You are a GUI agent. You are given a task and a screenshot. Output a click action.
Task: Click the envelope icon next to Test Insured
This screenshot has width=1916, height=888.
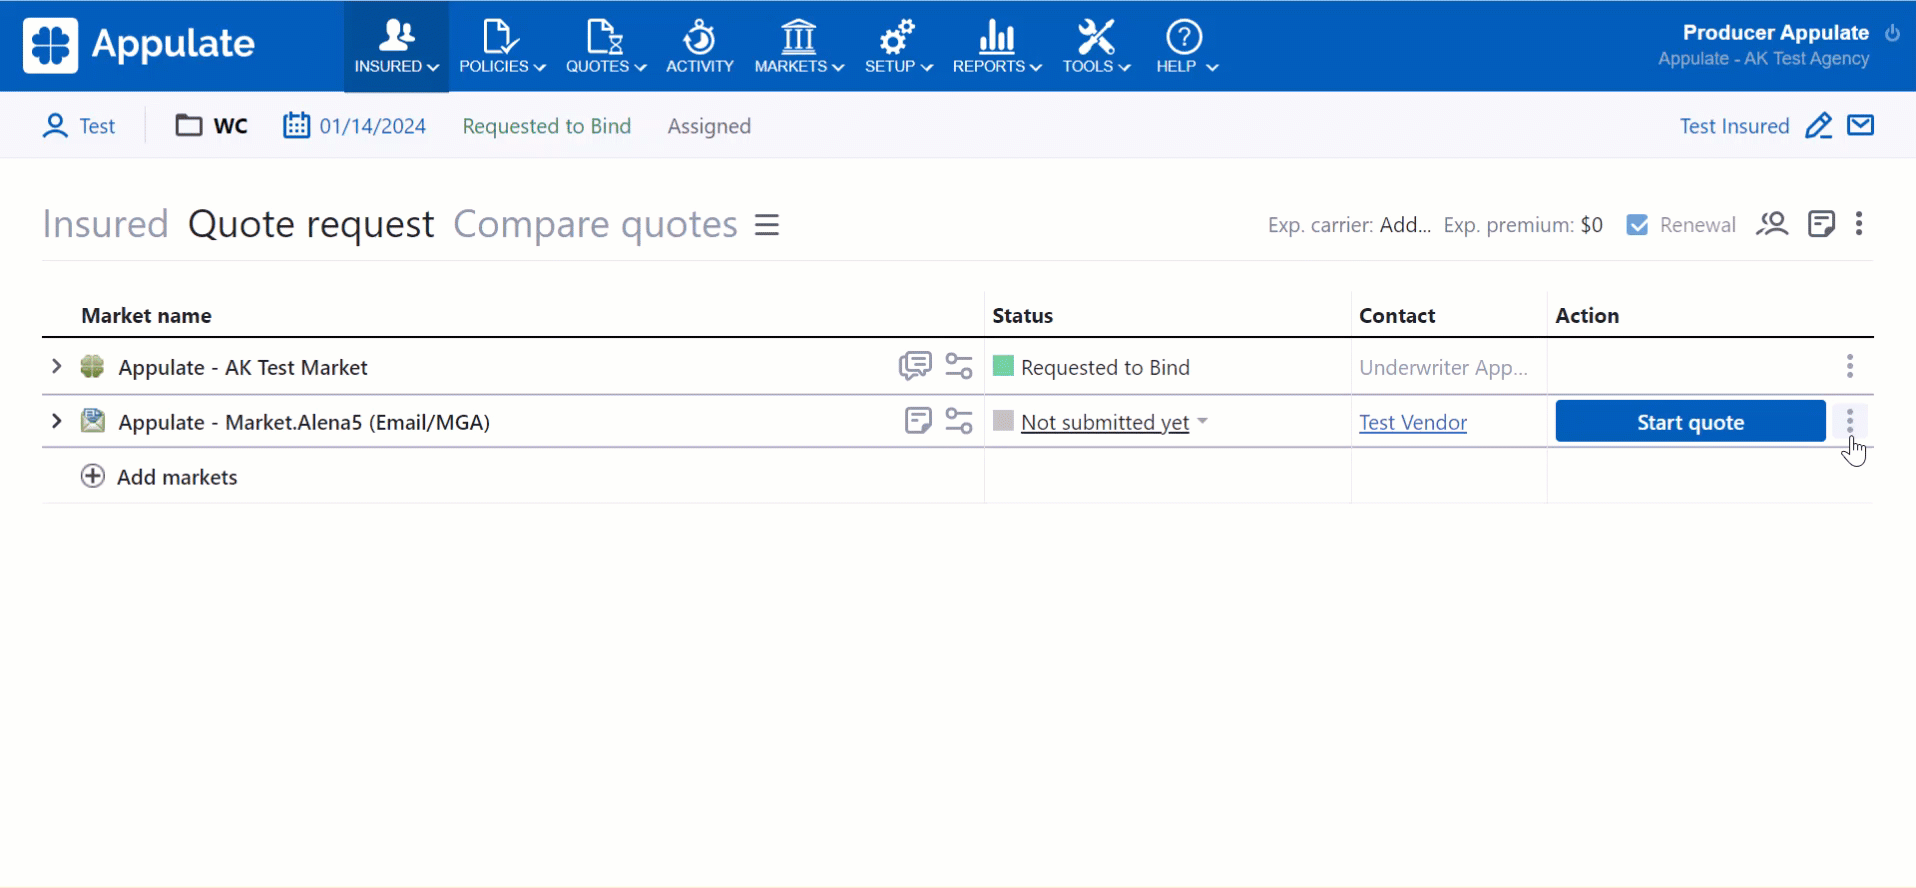[x=1860, y=126]
